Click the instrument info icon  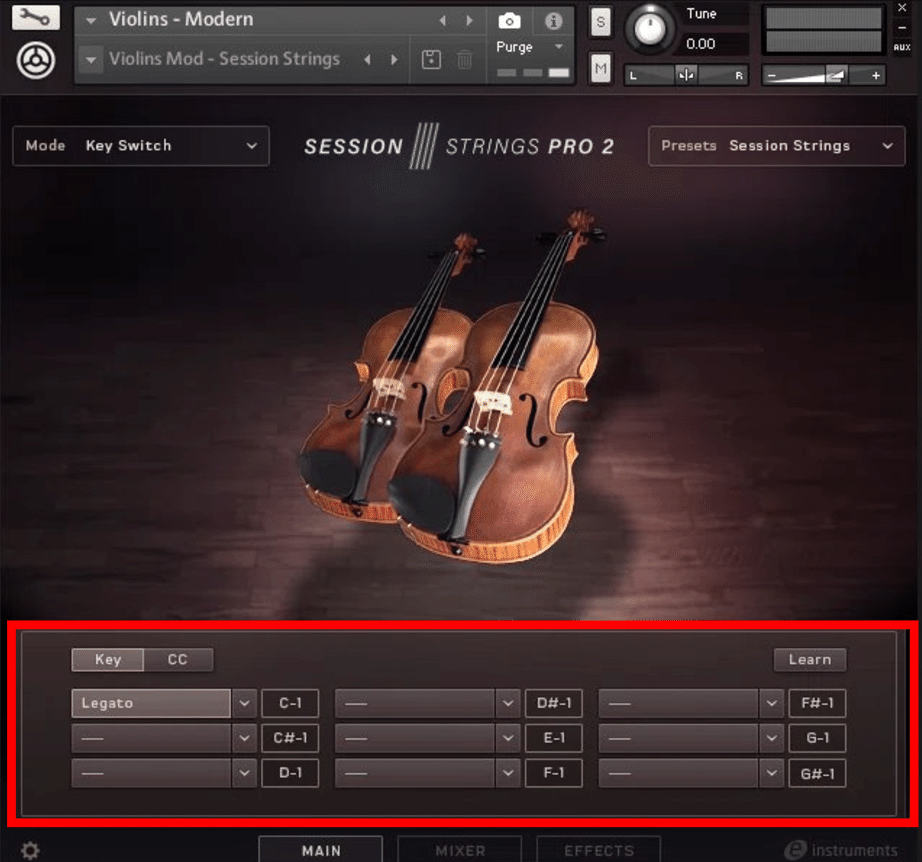click(552, 21)
